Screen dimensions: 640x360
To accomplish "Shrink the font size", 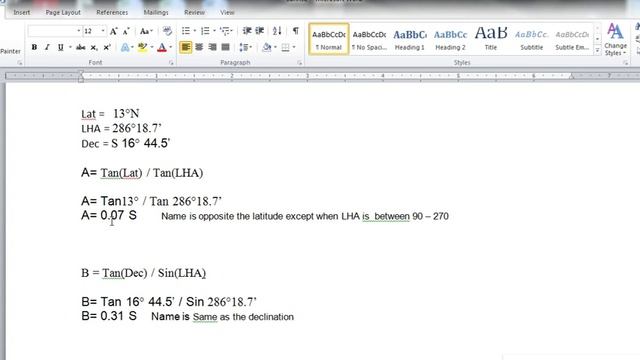I will click(126, 31).
